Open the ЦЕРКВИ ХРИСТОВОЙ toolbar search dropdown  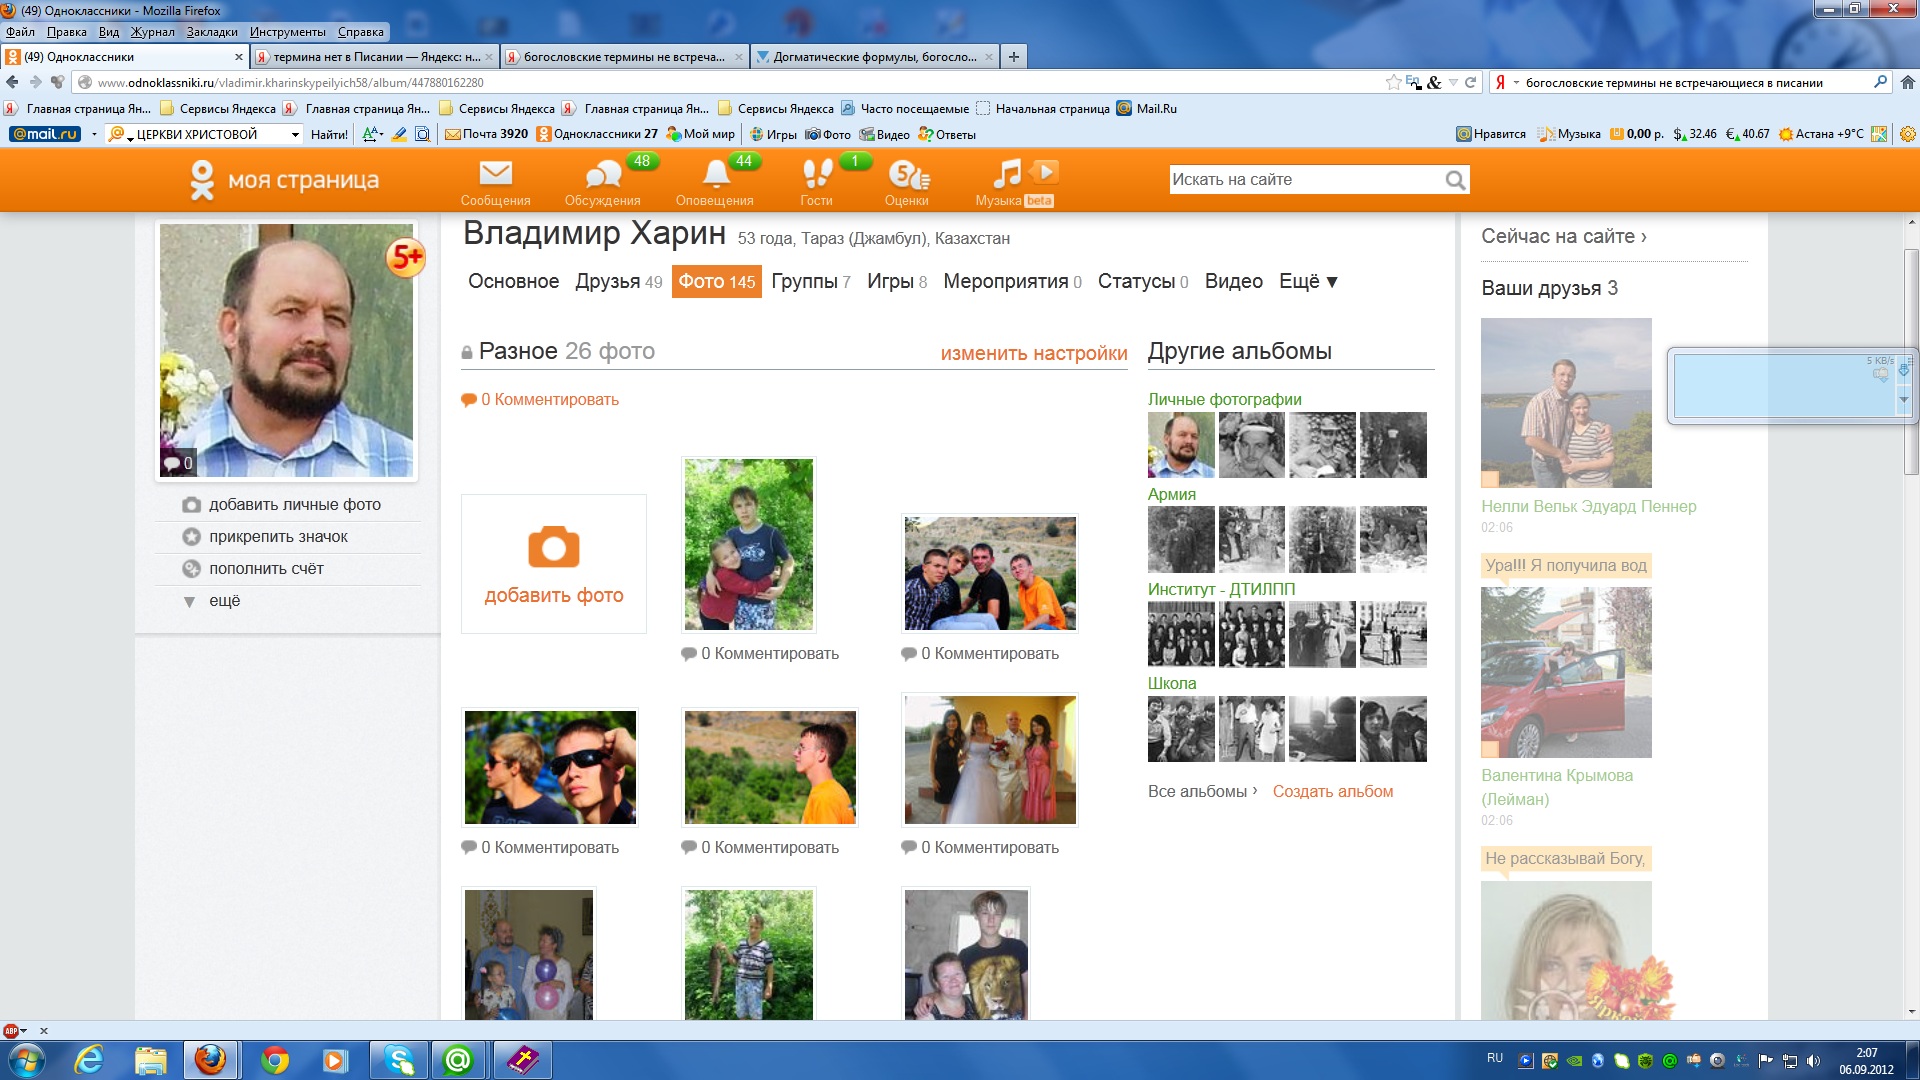tap(295, 135)
